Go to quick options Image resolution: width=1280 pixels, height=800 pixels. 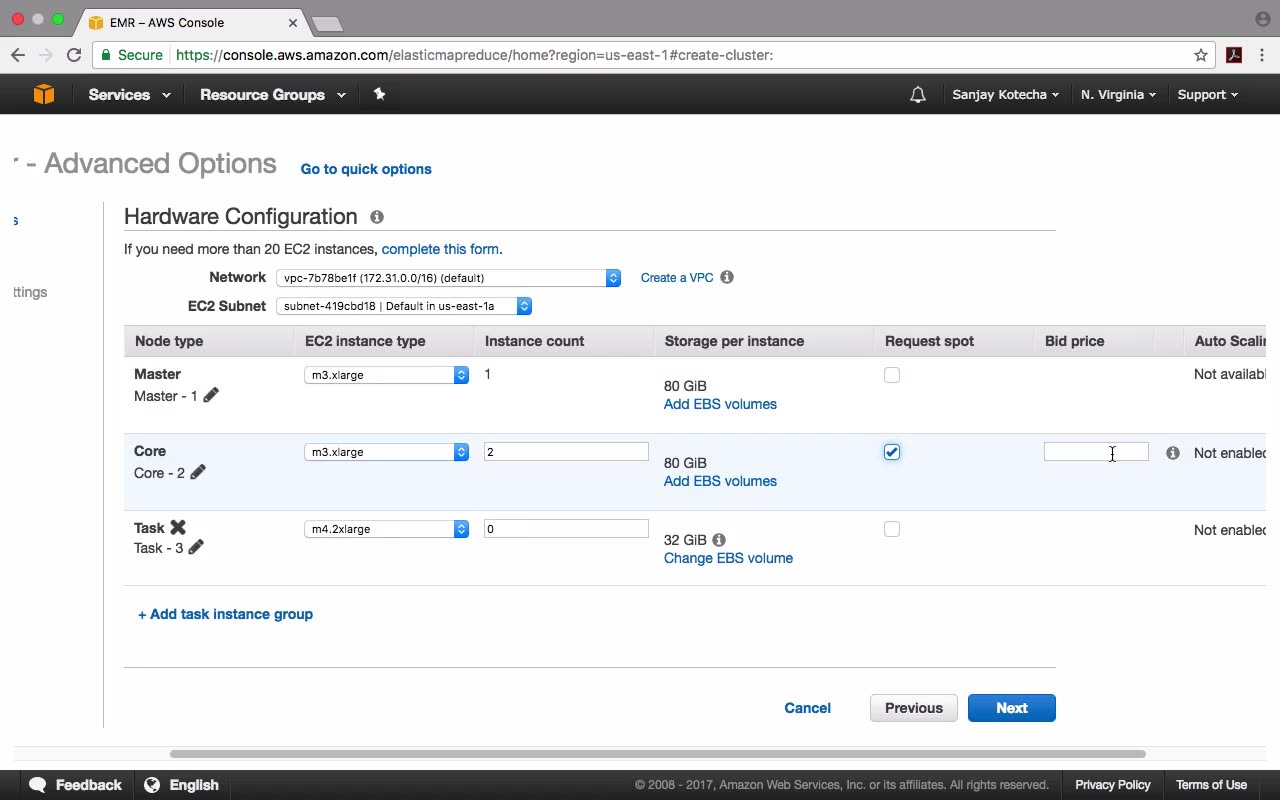click(x=366, y=169)
